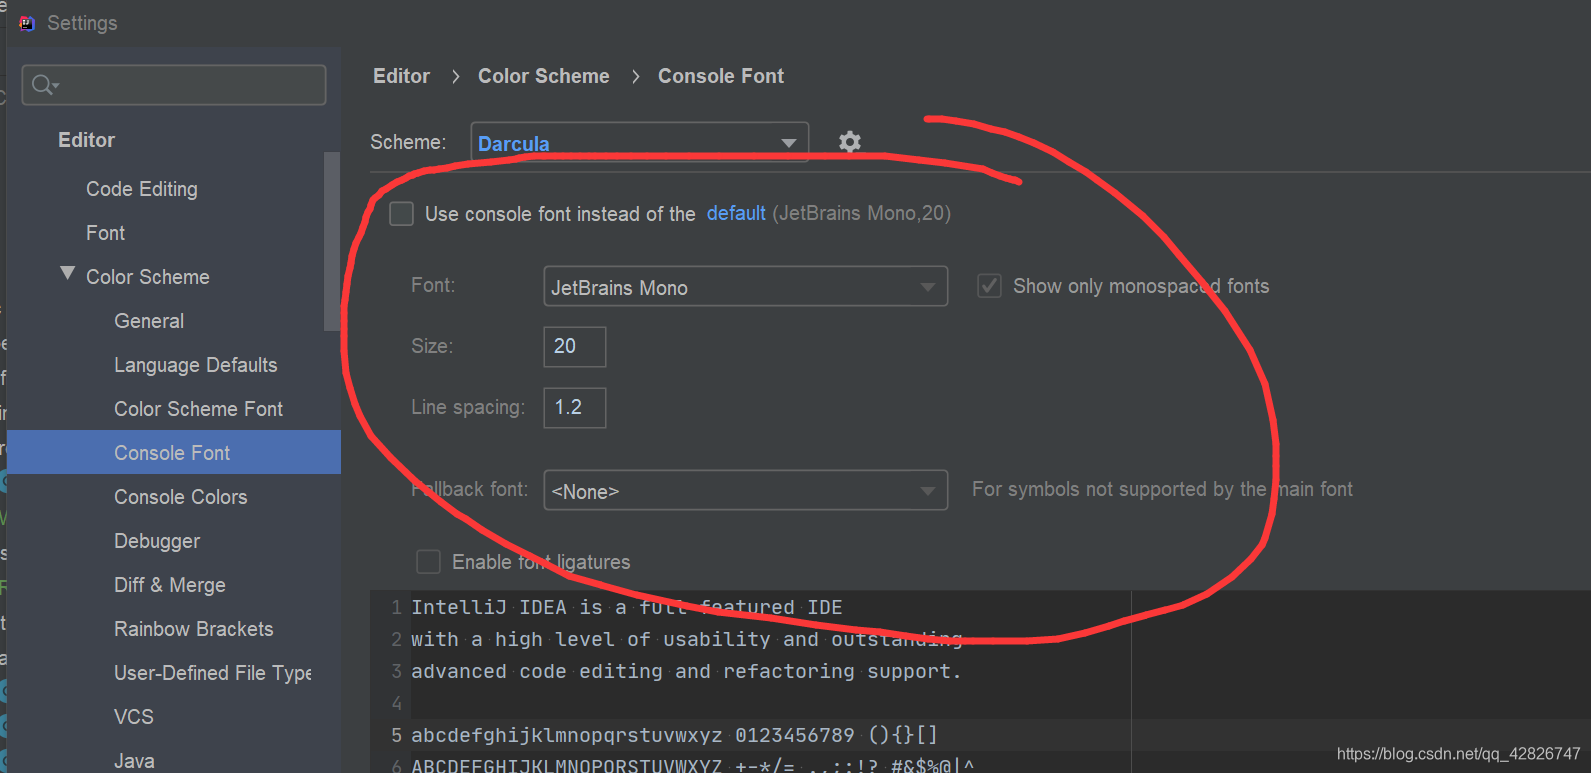Viewport: 1591px width, 773px height.
Task: Open the Font JetBrains Mono dropdown
Action: pos(745,287)
